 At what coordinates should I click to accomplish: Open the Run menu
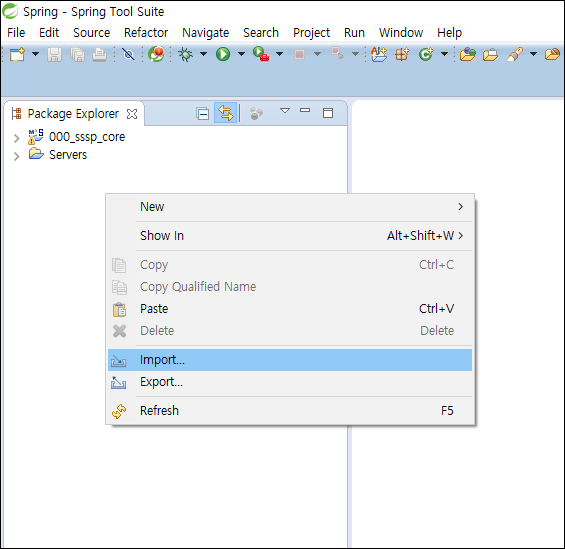coord(354,33)
